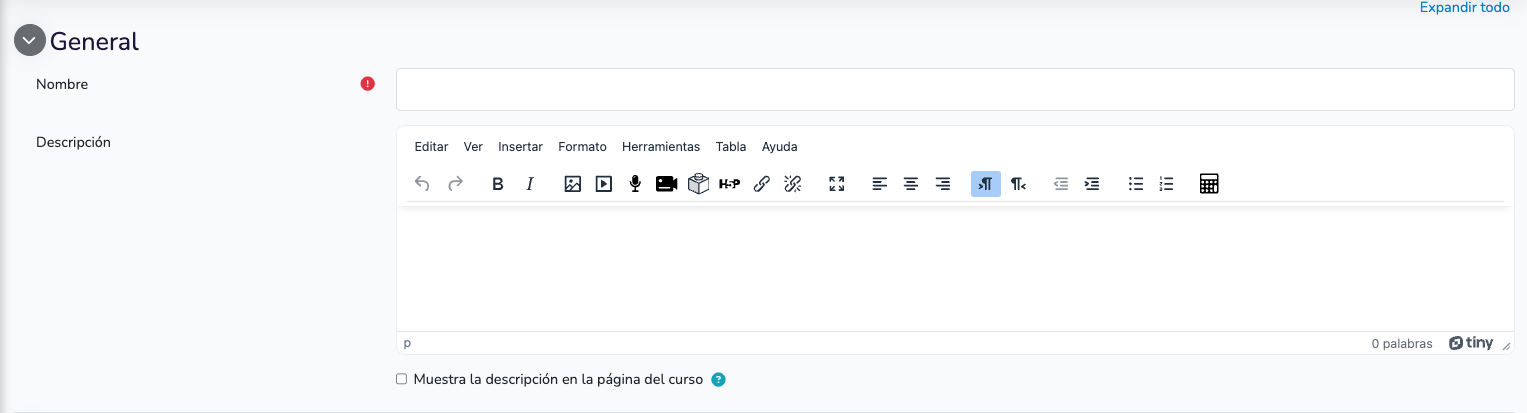Apply italic formatting with the I icon
This screenshot has height=413, width=1527.
[x=530, y=184]
